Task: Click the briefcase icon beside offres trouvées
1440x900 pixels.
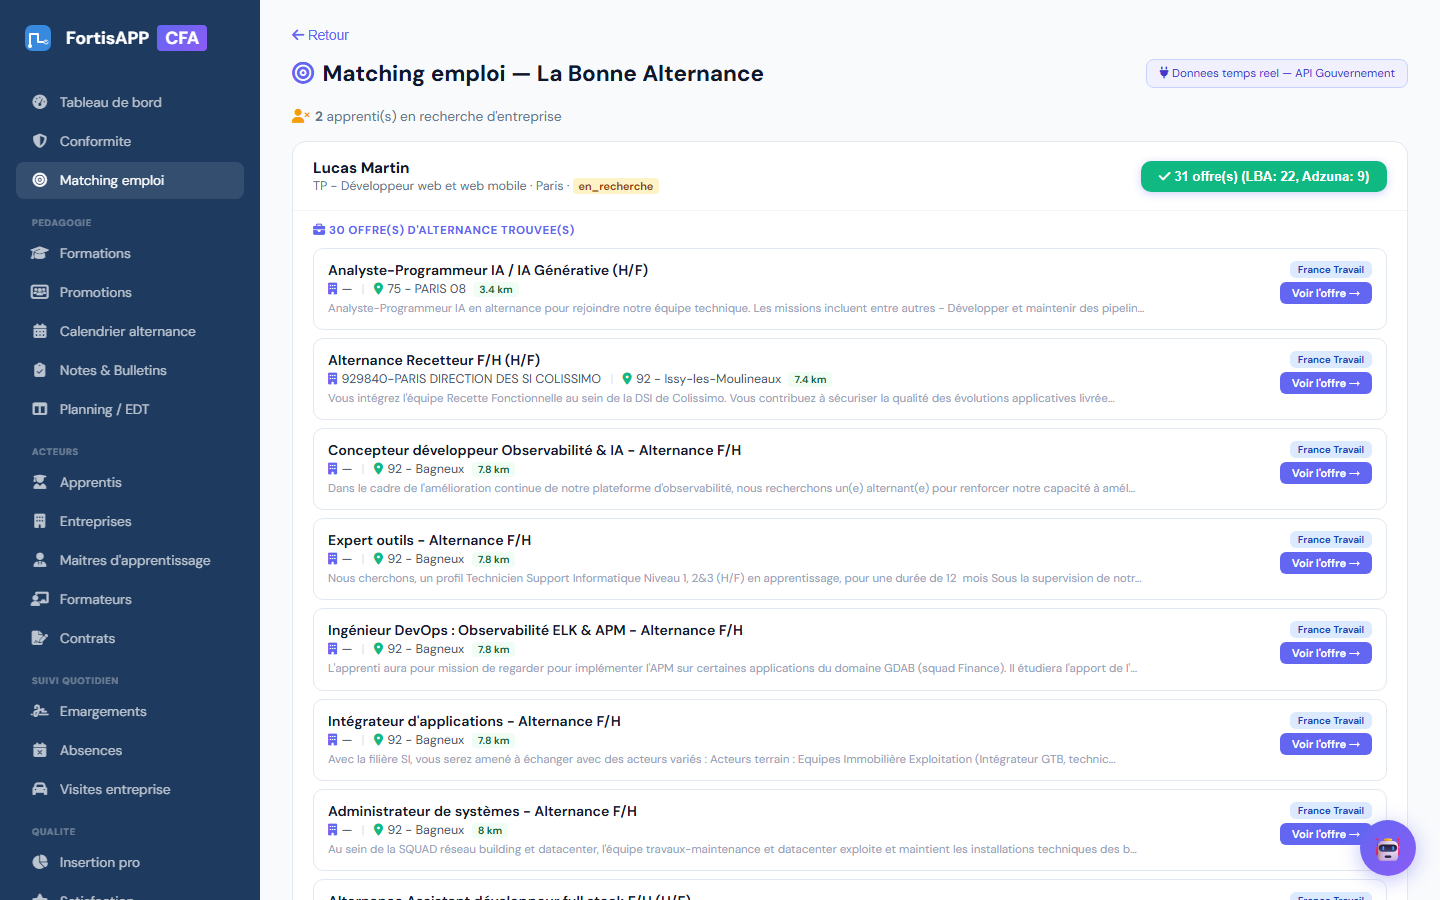Action: click(319, 230)
